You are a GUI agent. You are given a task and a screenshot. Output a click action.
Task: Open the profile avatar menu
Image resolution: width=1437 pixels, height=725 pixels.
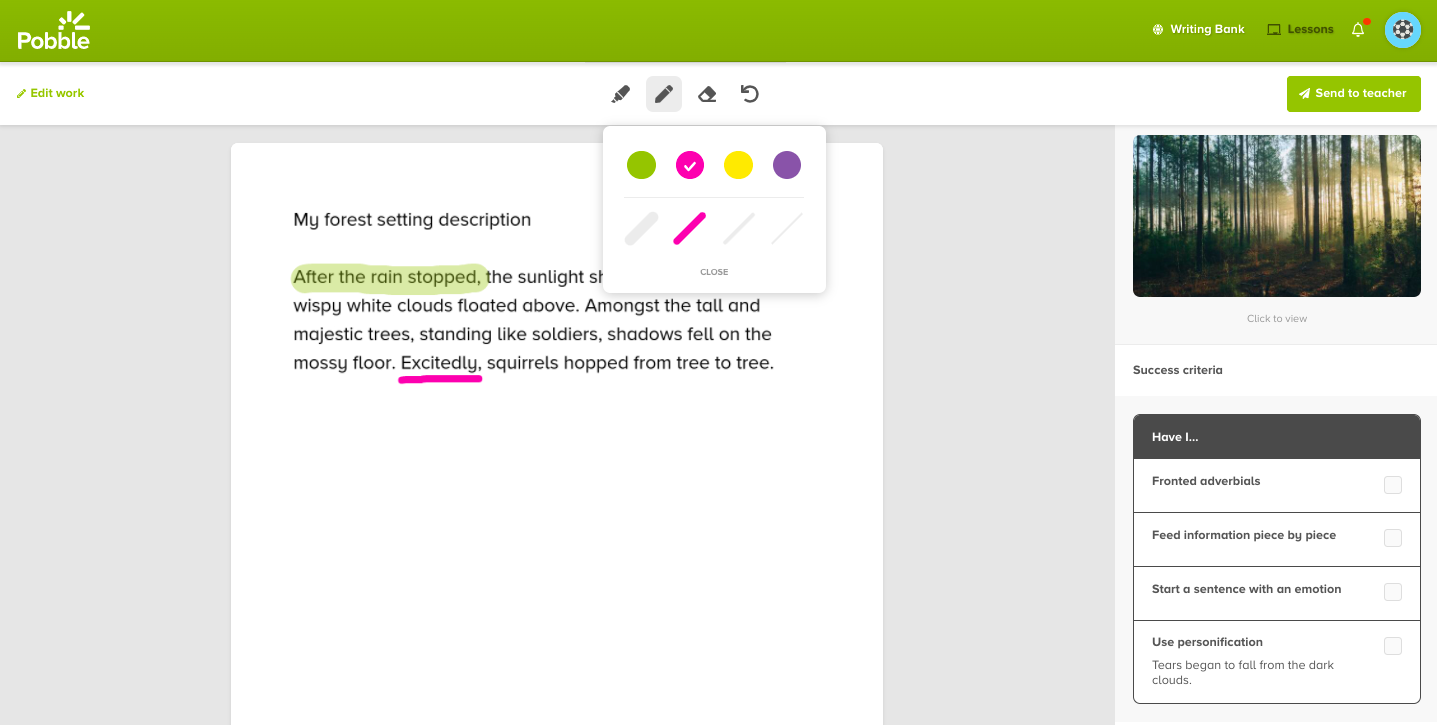(x=1403, y=29)
